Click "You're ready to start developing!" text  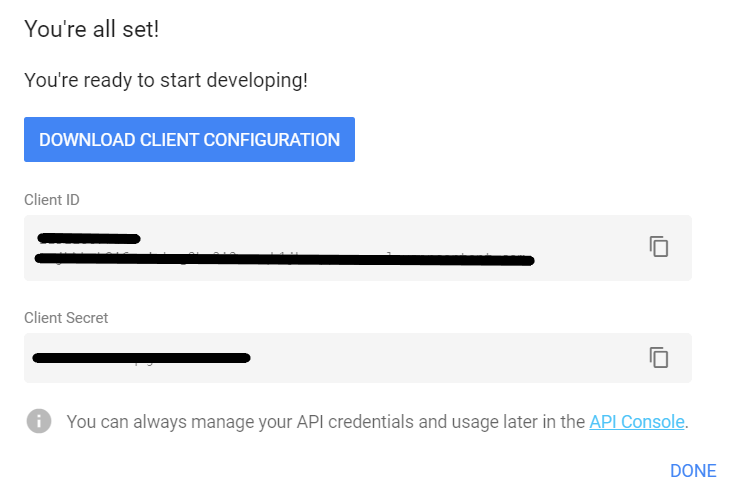click(166, 80)
